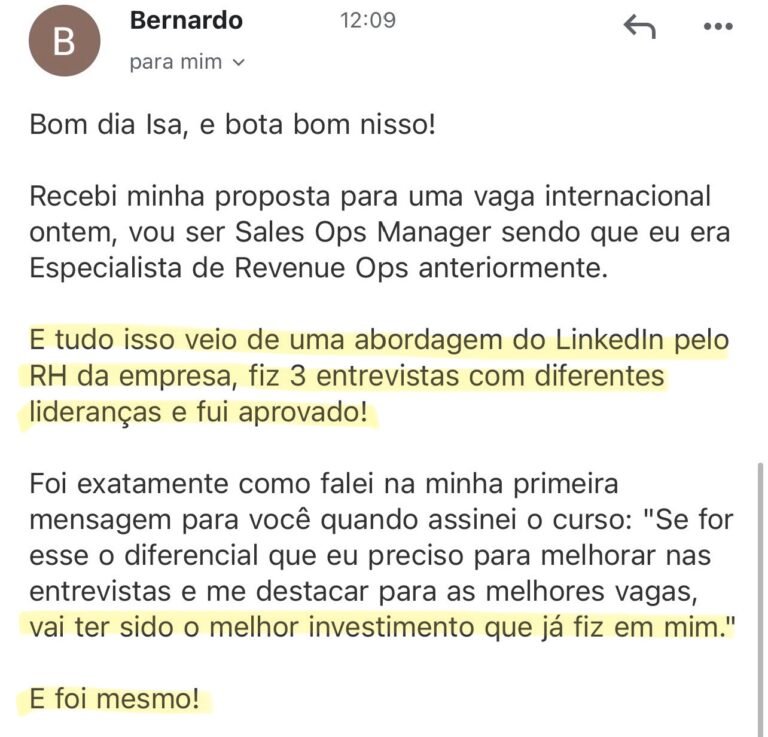Click highlighted "vai ter sido o melhor investimento"

(250, 627)
